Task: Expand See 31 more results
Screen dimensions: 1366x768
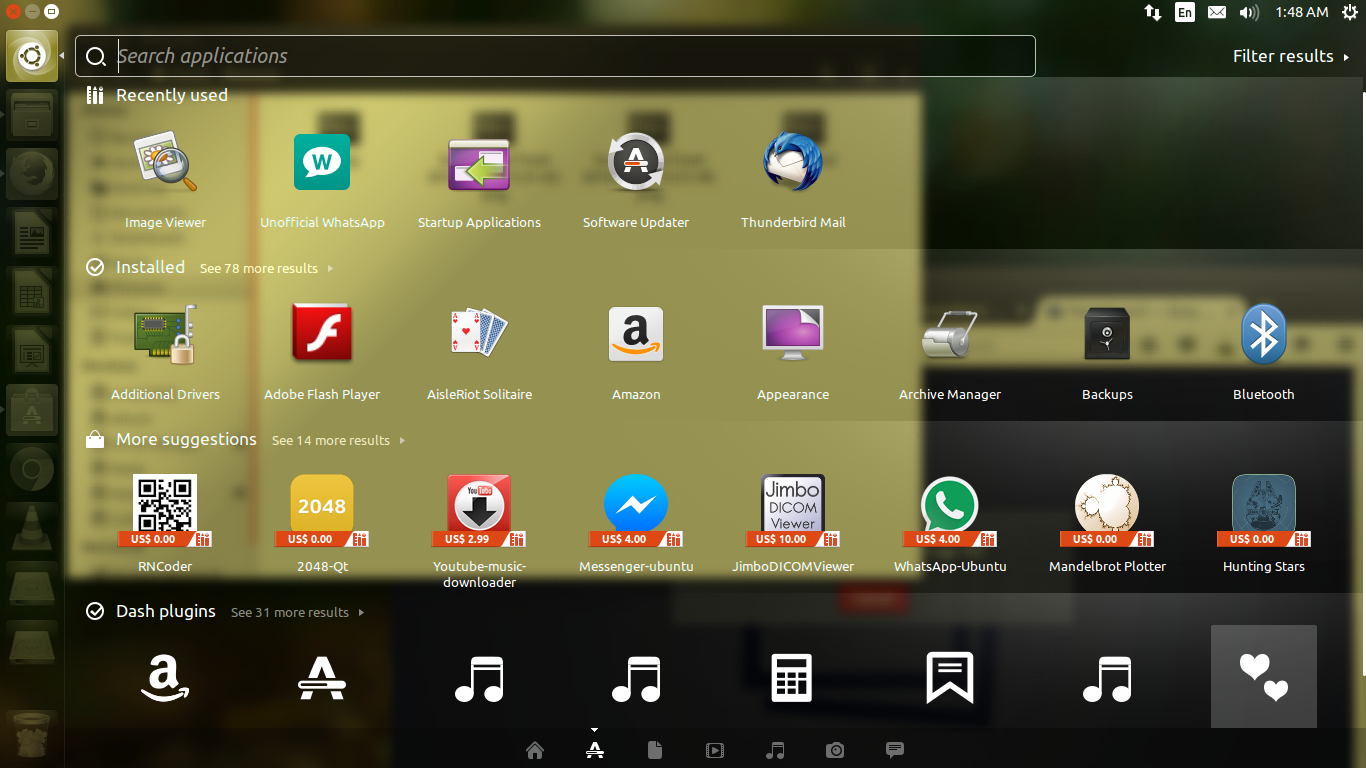Action: click(297, 612)
